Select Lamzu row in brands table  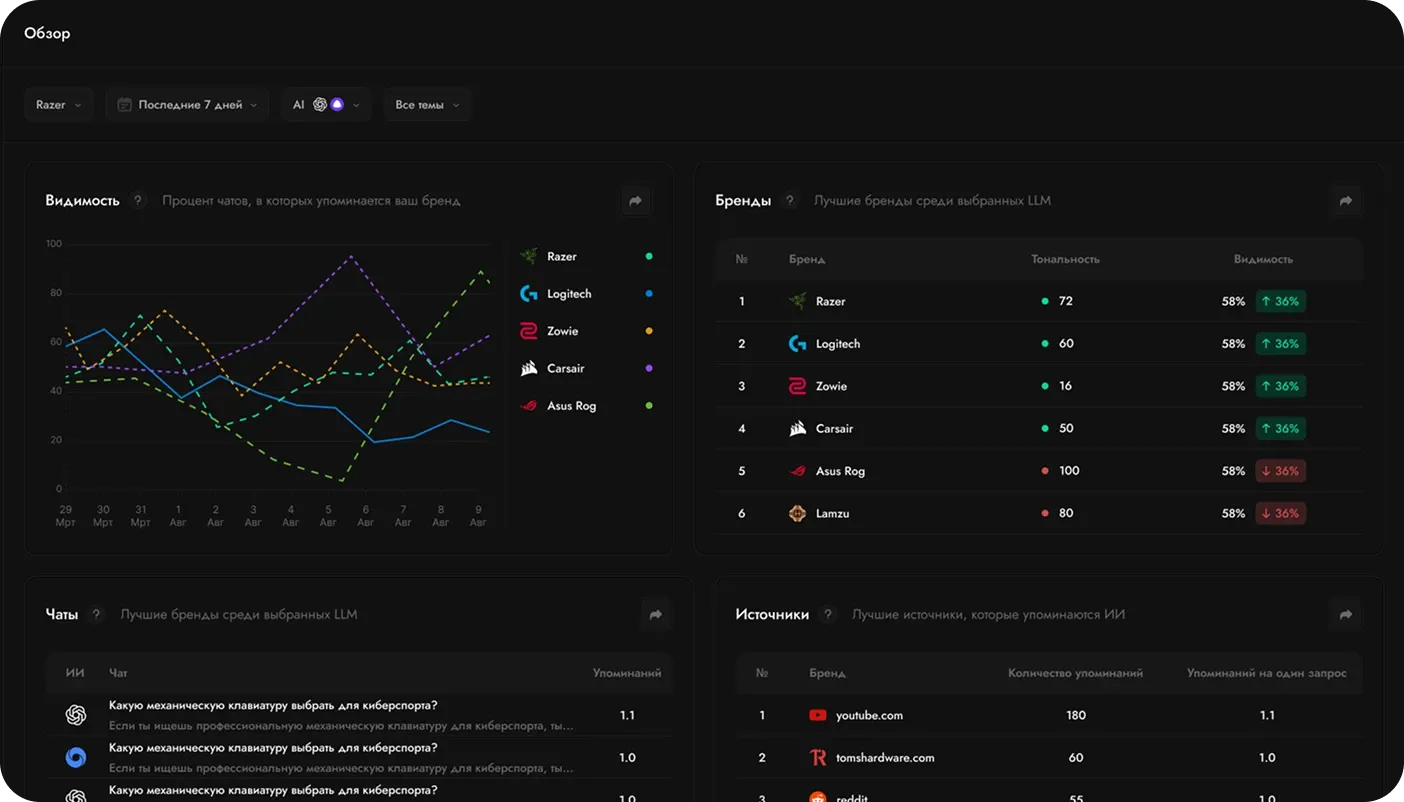[1039, 514]
